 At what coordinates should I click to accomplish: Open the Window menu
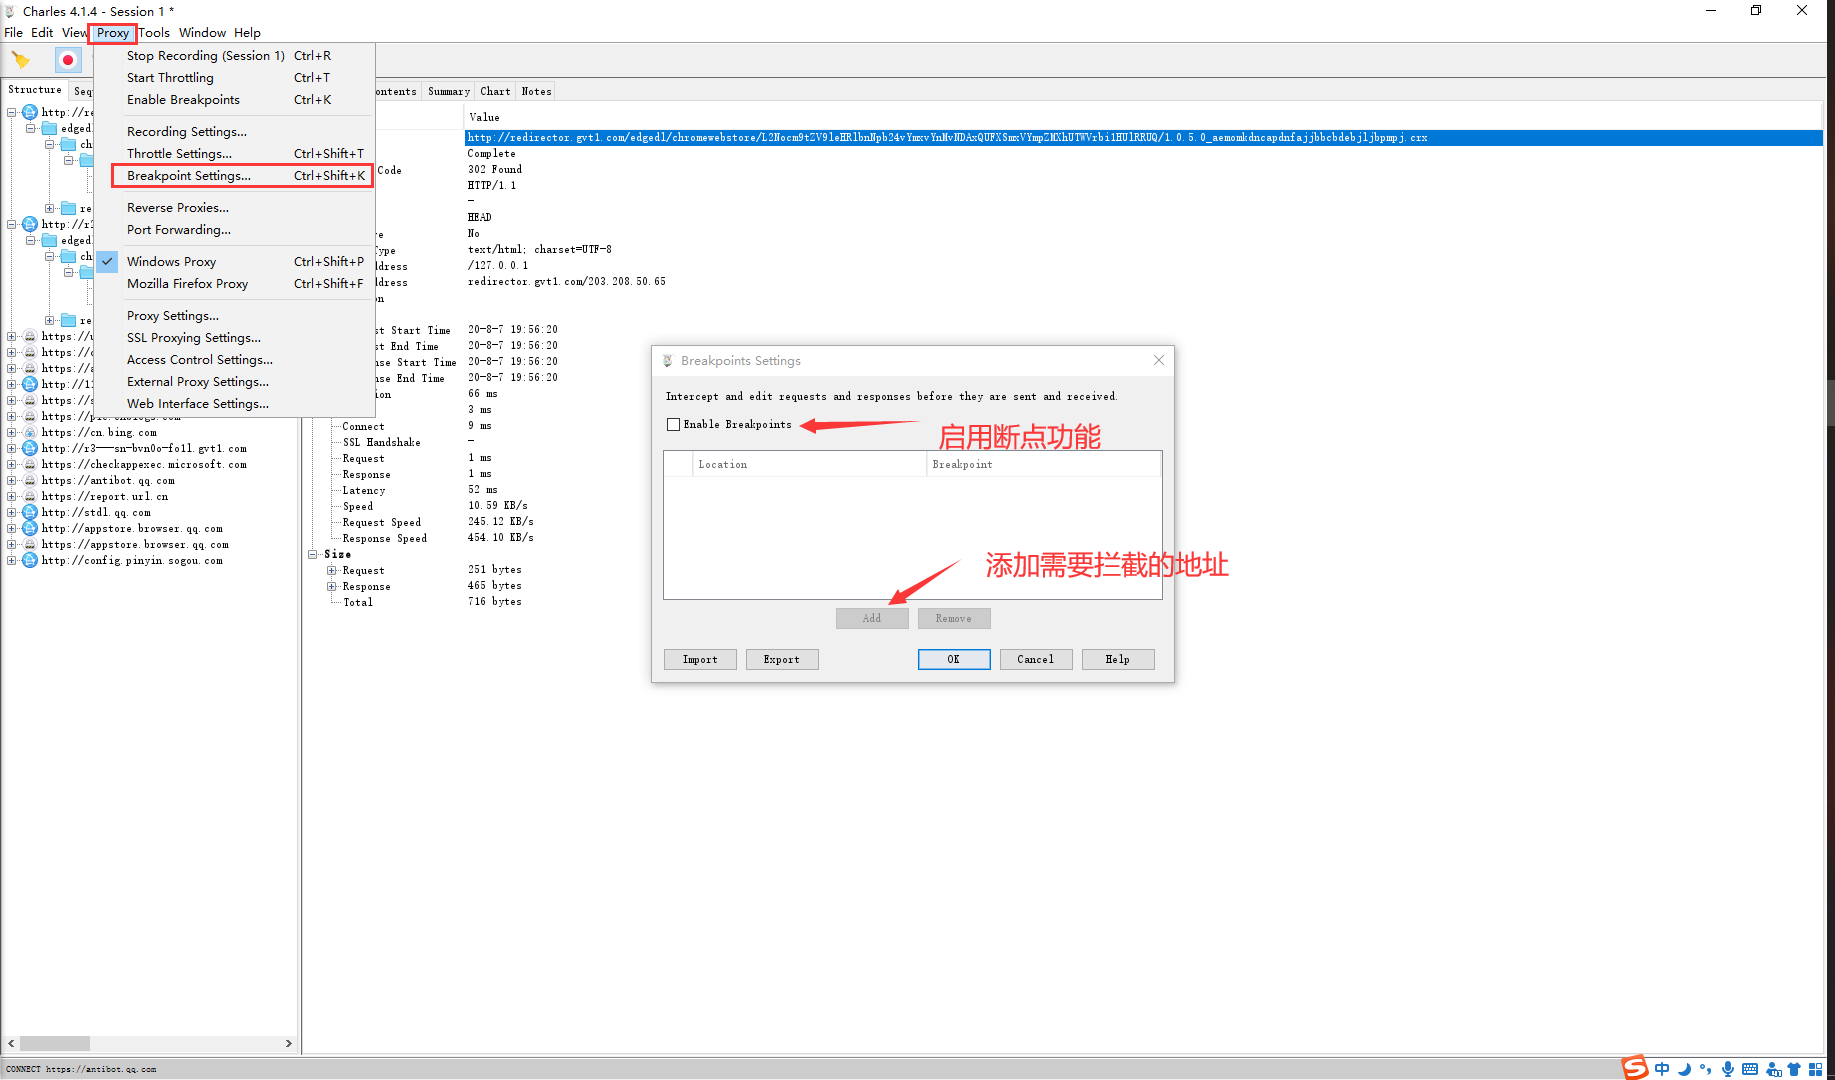click(x=202, y=33)
